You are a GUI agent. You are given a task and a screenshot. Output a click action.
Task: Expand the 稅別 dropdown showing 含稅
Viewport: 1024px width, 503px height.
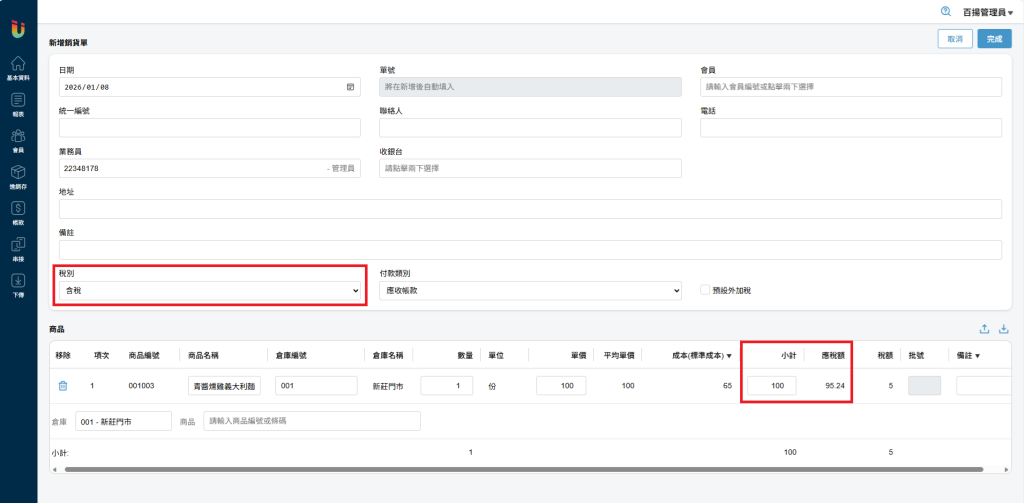(210, 290)
